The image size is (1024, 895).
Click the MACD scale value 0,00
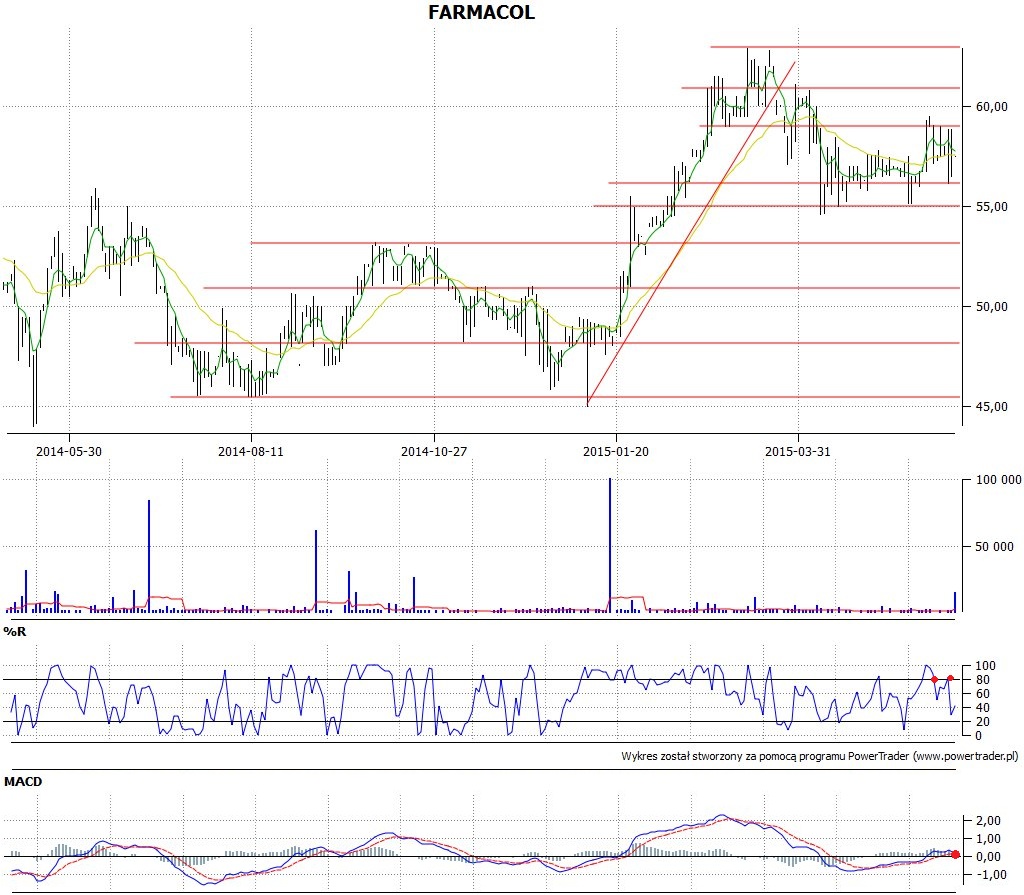pyautogui.click(x=988, y=856)
